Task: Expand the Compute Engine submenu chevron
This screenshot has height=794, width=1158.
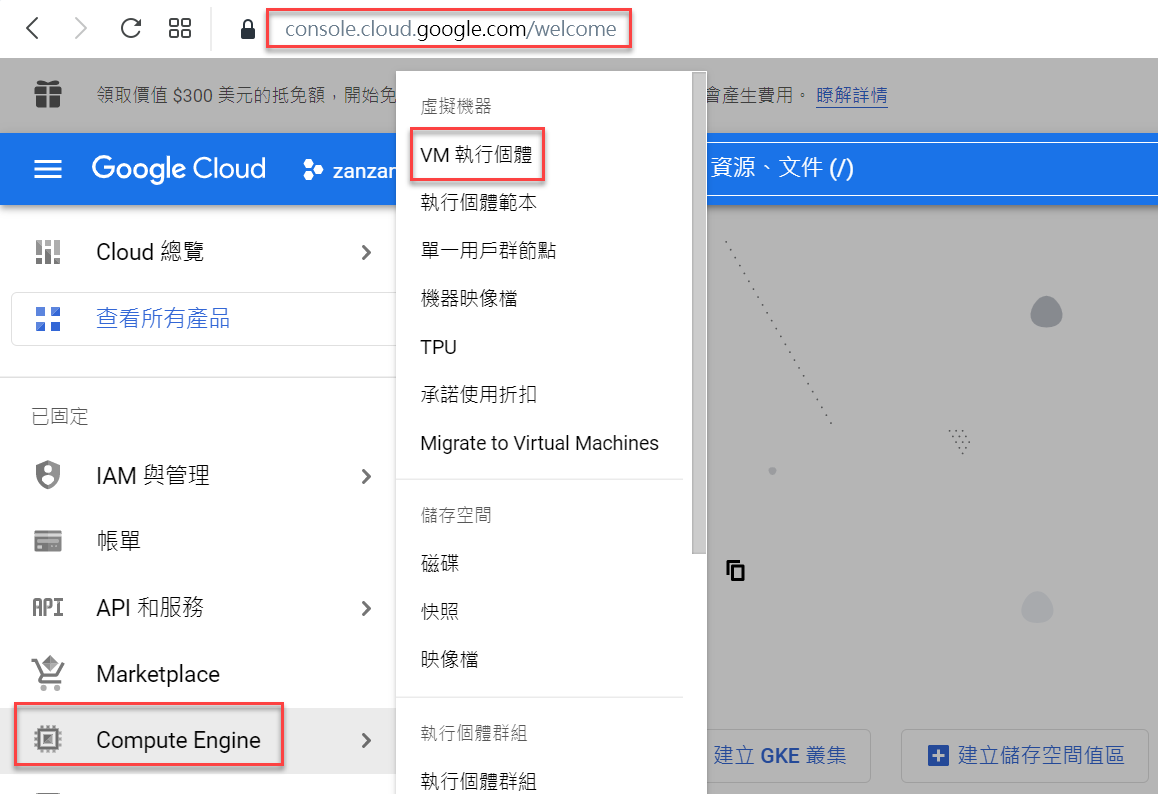Action: point(366,740)
